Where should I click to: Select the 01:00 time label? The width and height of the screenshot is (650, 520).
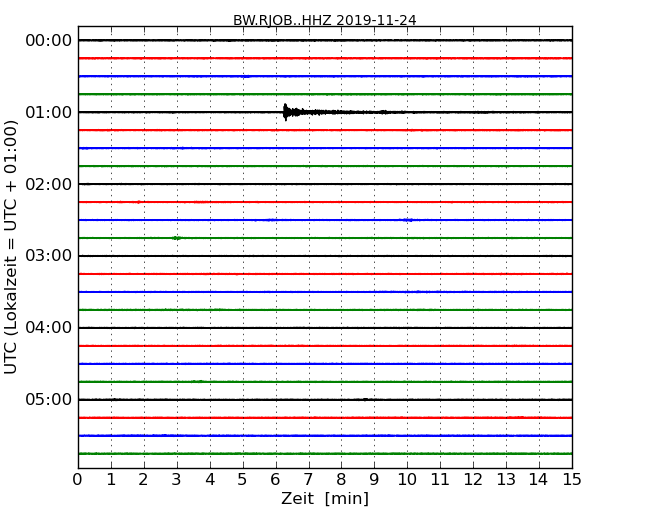(49, 112)
